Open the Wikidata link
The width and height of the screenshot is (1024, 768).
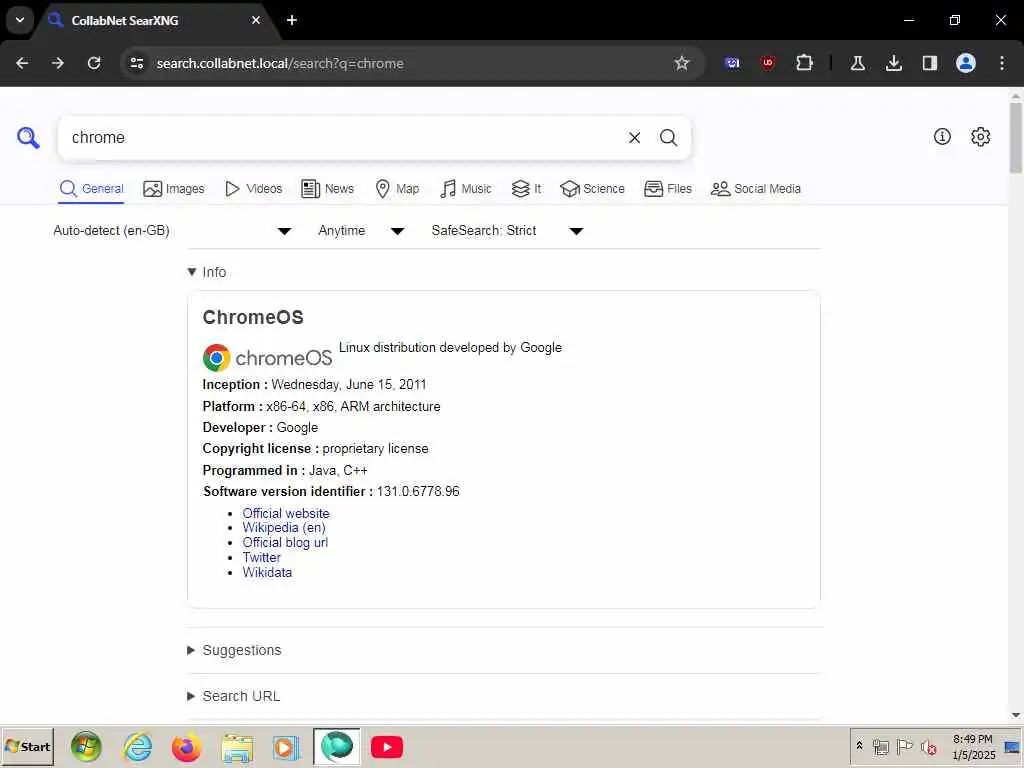tap(268, 573)
